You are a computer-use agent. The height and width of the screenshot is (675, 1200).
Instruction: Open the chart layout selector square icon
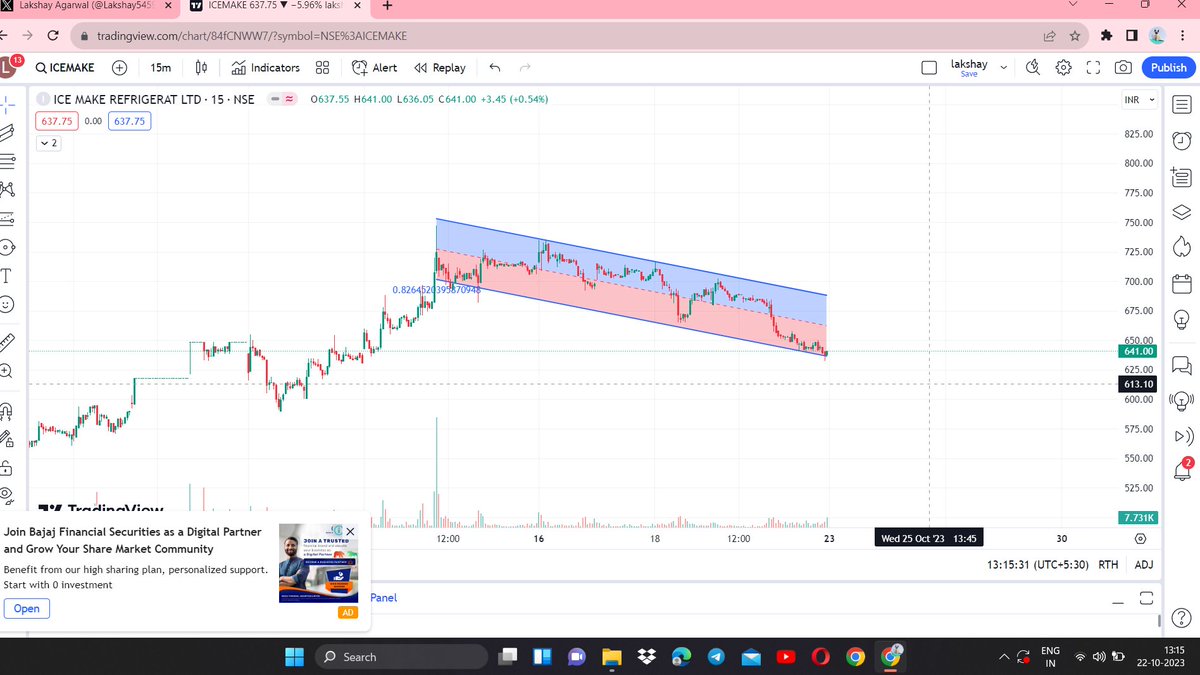[x=929, y=68]
